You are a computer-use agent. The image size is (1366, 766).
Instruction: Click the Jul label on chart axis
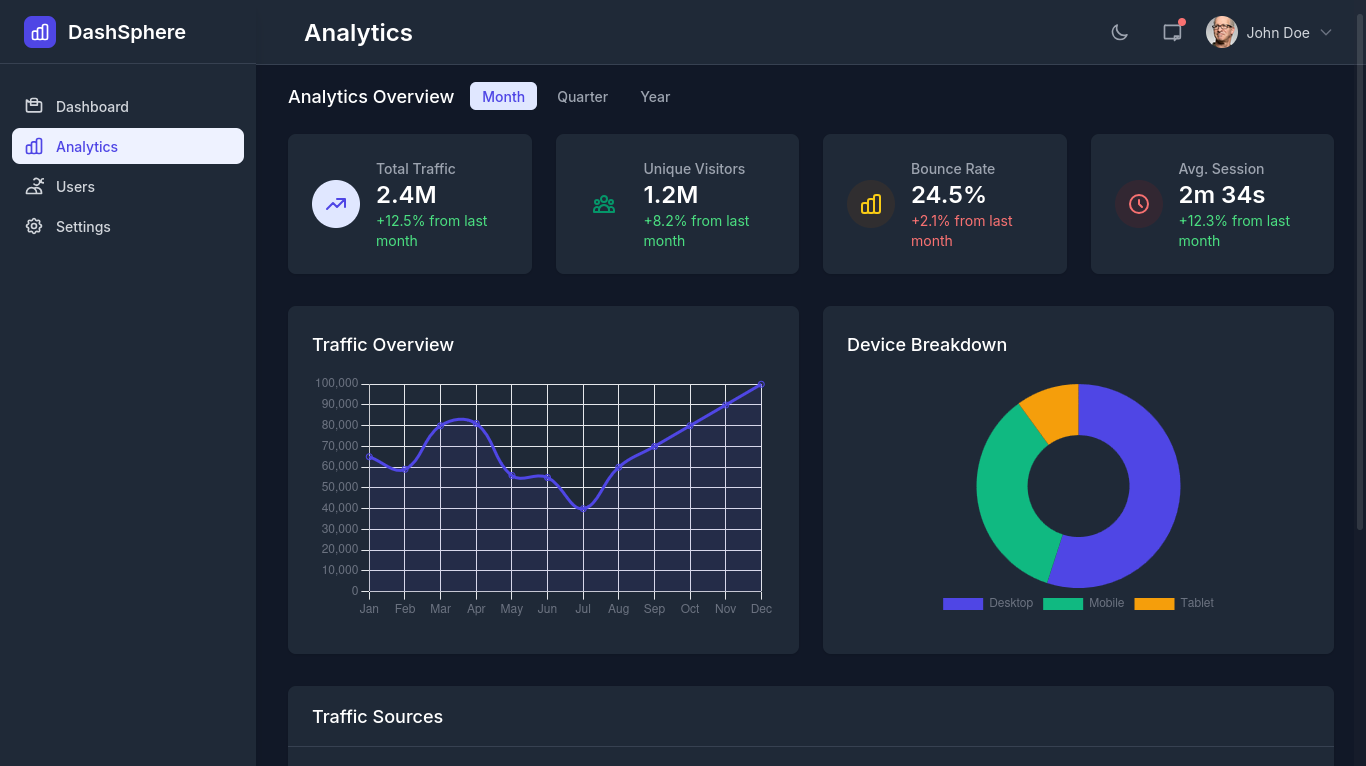583,609
